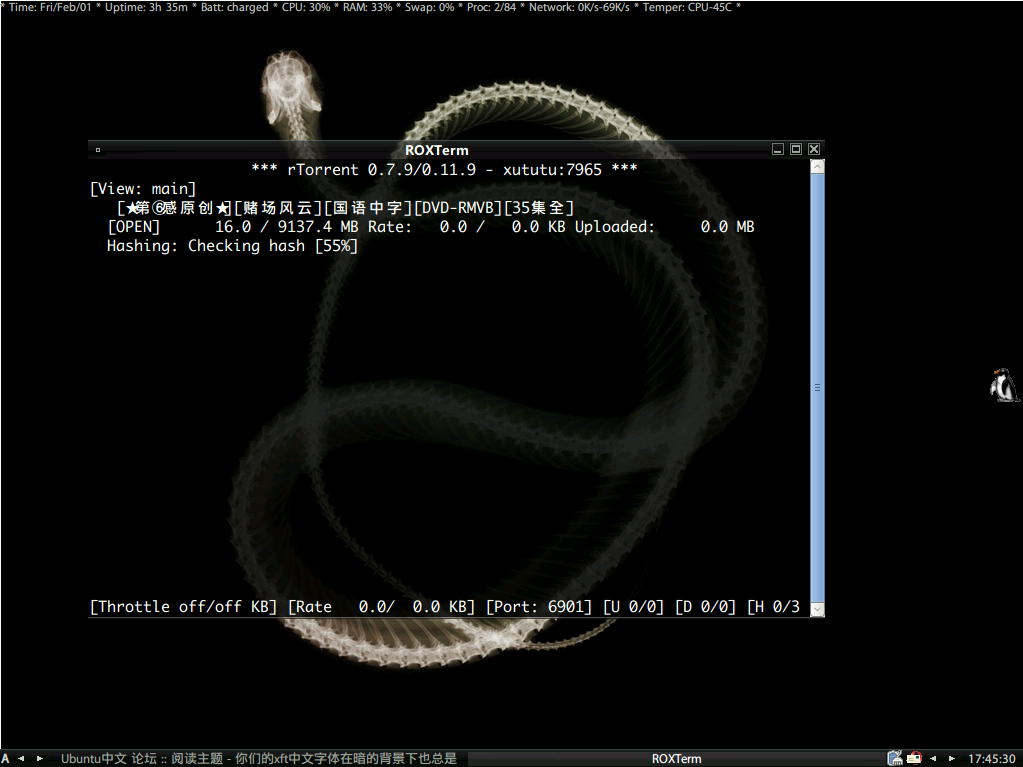Minimize the ROXTerm window
Viewport: 1023px width, 767px height.
coord(778,149)
